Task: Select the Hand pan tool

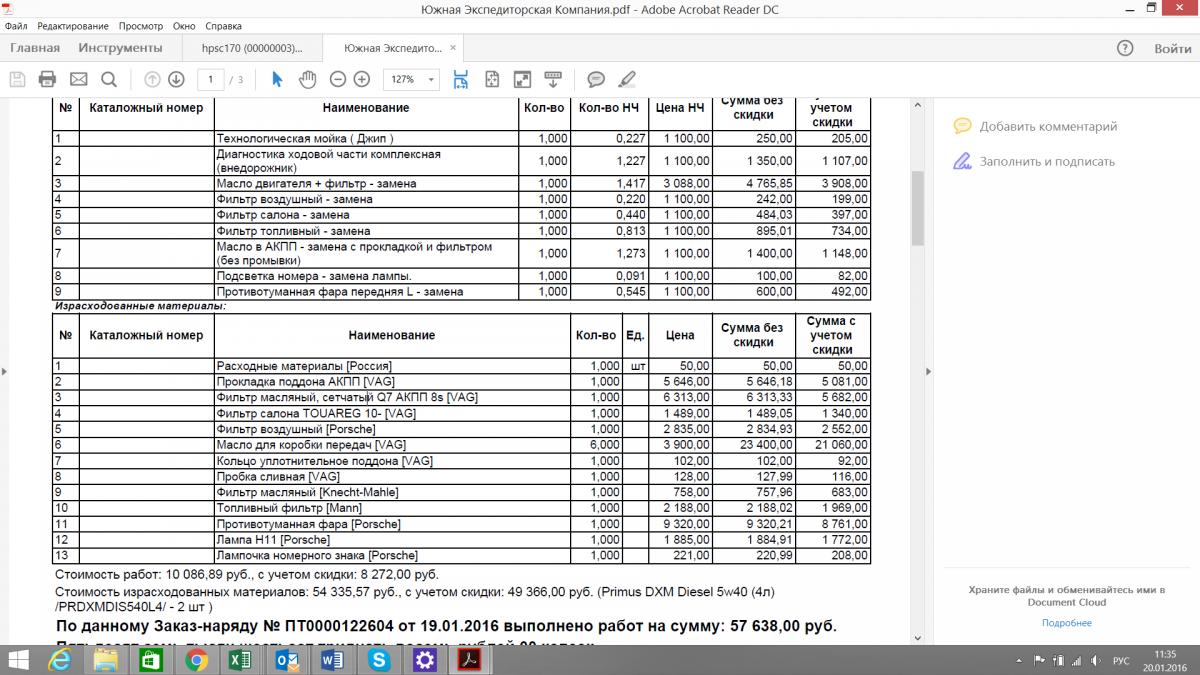Action: (308, 79)
